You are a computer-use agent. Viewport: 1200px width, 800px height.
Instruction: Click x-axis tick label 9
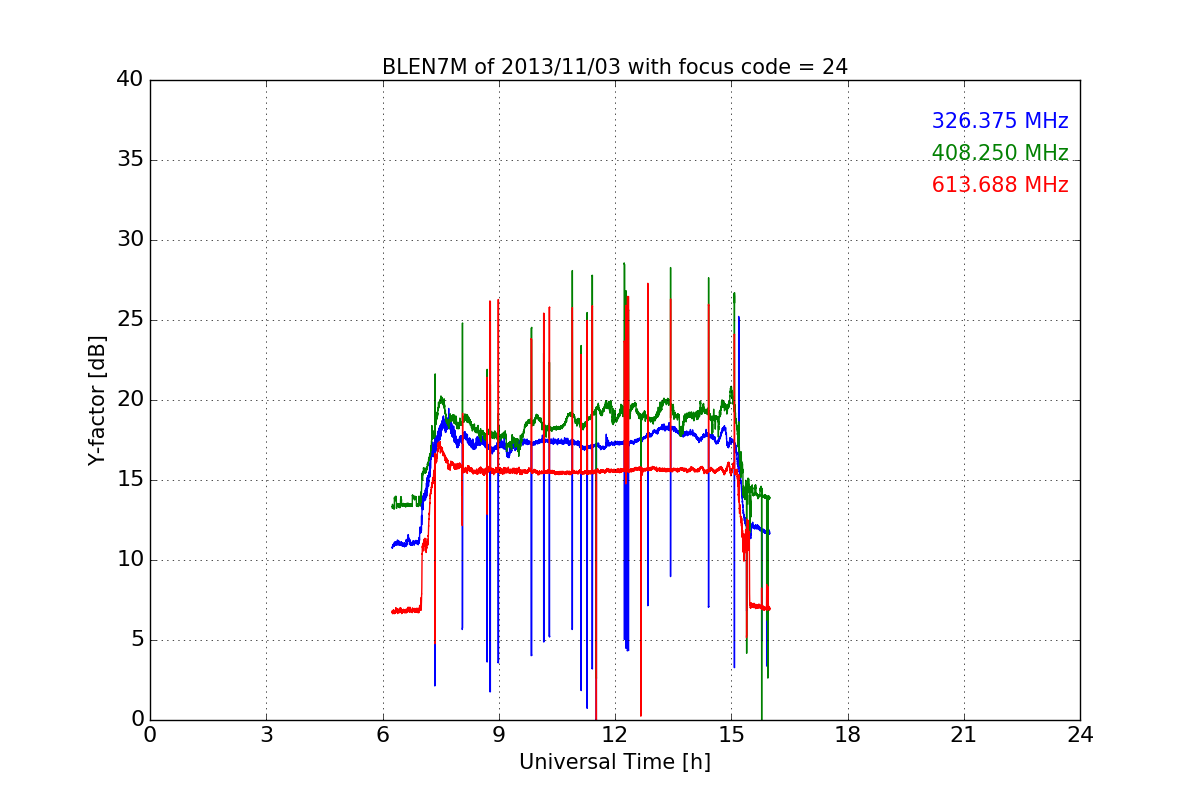(499, 735)
